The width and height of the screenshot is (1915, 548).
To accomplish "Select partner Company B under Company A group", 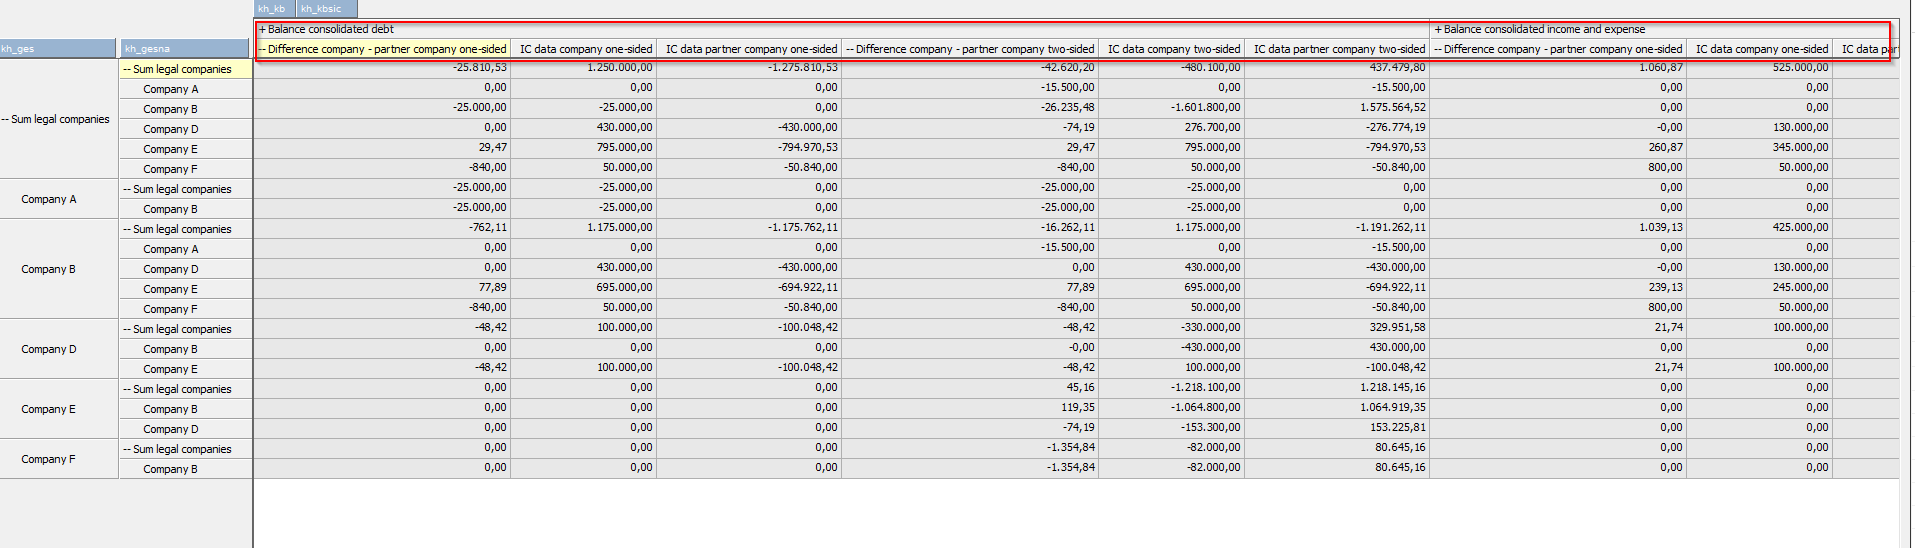I will coord(185,209).
